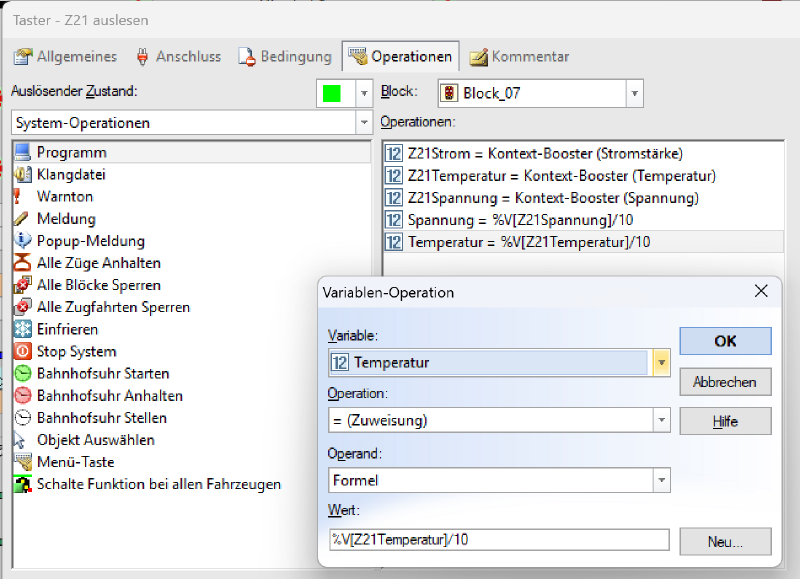800x579 pixels.
Task: Switch to the Anschluss tab
Action: click(x=179, y=56)
